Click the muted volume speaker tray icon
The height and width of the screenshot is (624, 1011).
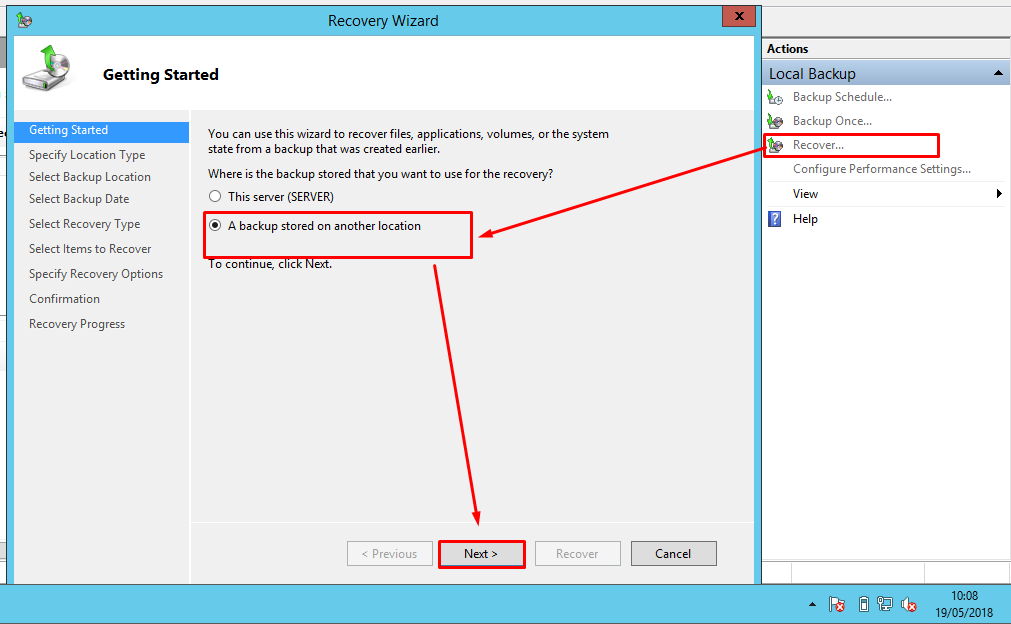point(908,604)
